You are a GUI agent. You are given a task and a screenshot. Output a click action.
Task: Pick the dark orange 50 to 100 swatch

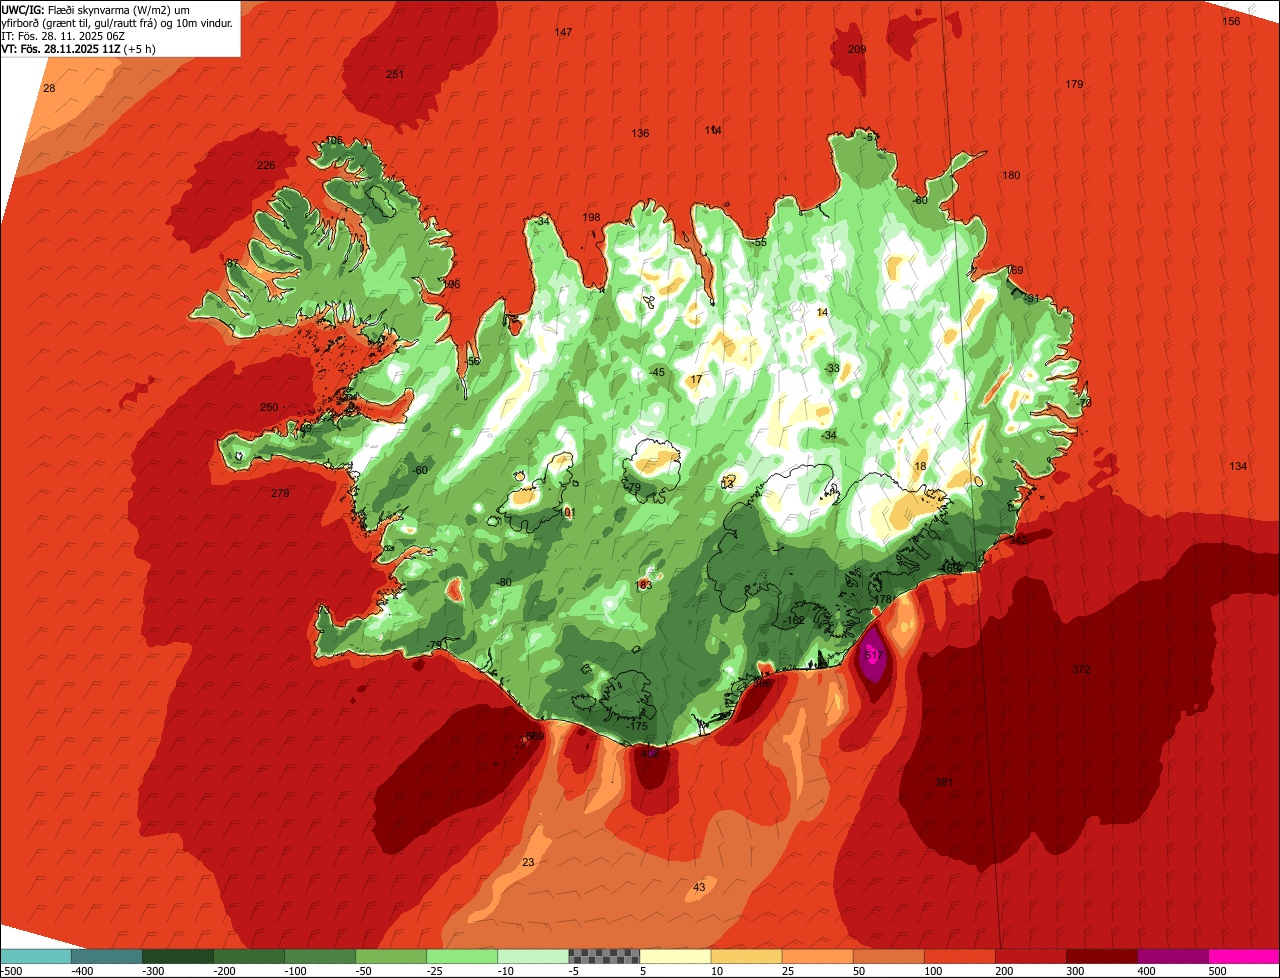tap(888, 956)
